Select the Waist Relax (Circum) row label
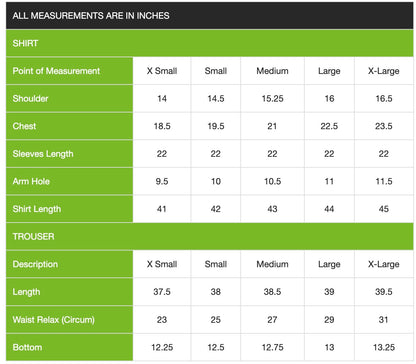416x364 pixels. [69, 320]
